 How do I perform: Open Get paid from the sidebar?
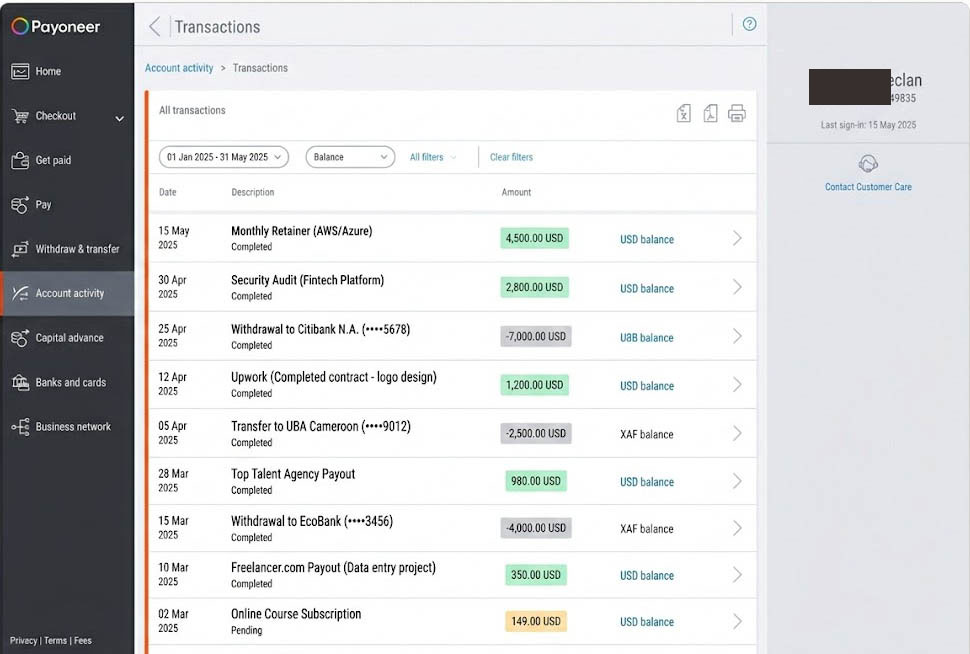(x=55, y=159)
